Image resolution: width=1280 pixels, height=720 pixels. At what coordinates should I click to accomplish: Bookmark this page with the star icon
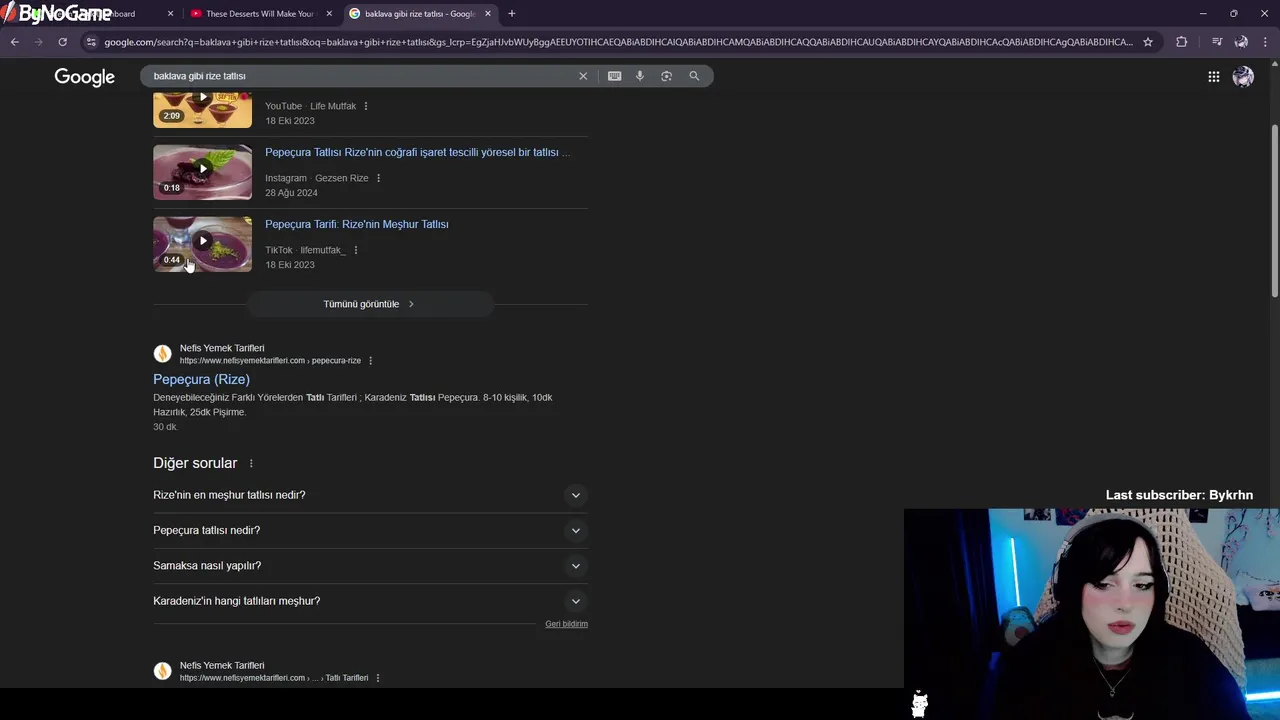point(1148,42)
